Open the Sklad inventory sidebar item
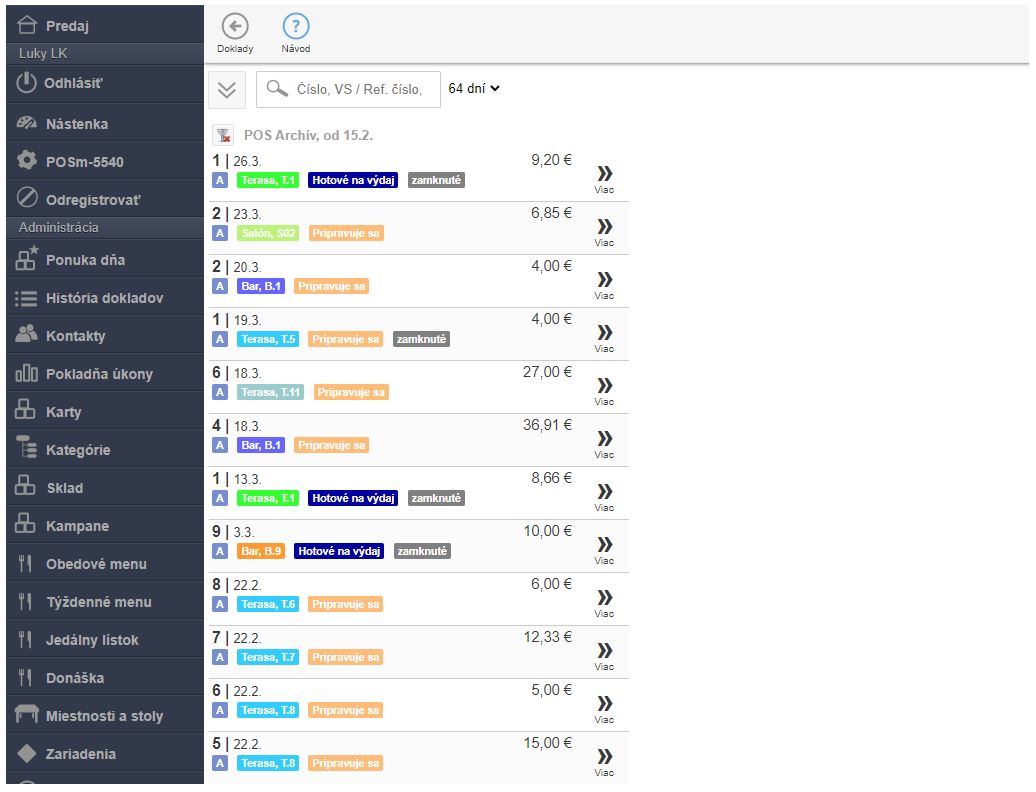The width and height of the screenshot is (1036, 792). [64, 488]
